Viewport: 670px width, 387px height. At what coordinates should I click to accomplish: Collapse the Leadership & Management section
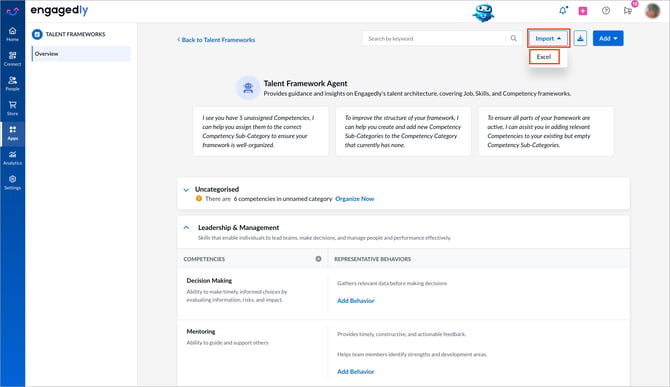point(186,228)
